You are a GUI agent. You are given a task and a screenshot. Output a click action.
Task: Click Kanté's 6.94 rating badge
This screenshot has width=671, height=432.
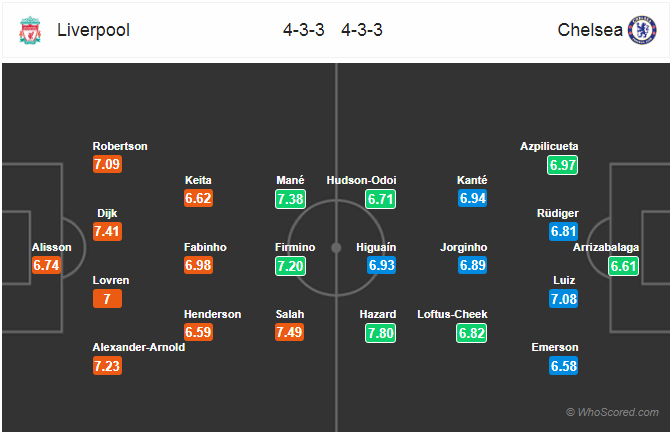[472, 198]
